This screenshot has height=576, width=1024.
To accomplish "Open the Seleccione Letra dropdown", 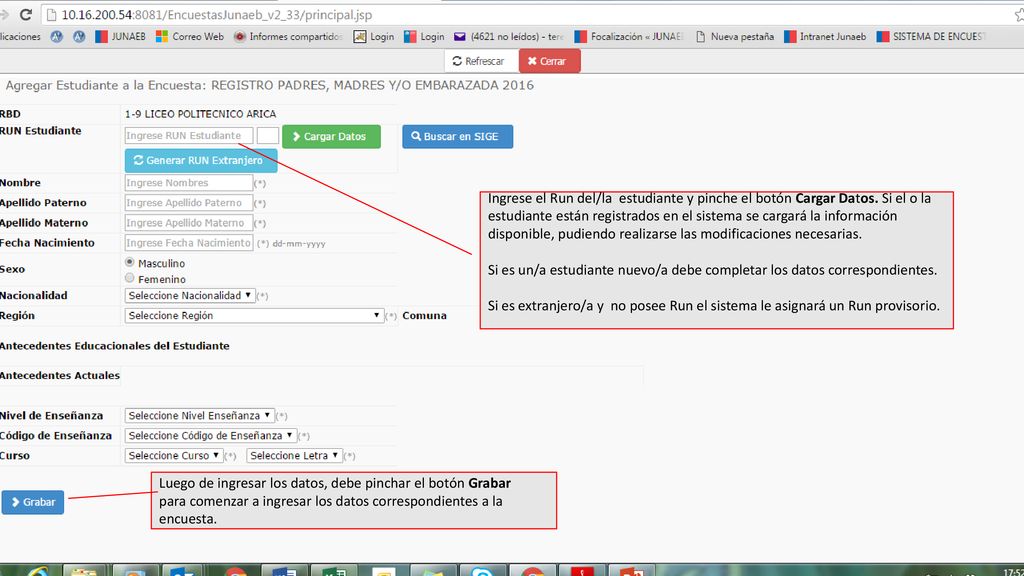I will pyautogui.click(x=295, y=455).
